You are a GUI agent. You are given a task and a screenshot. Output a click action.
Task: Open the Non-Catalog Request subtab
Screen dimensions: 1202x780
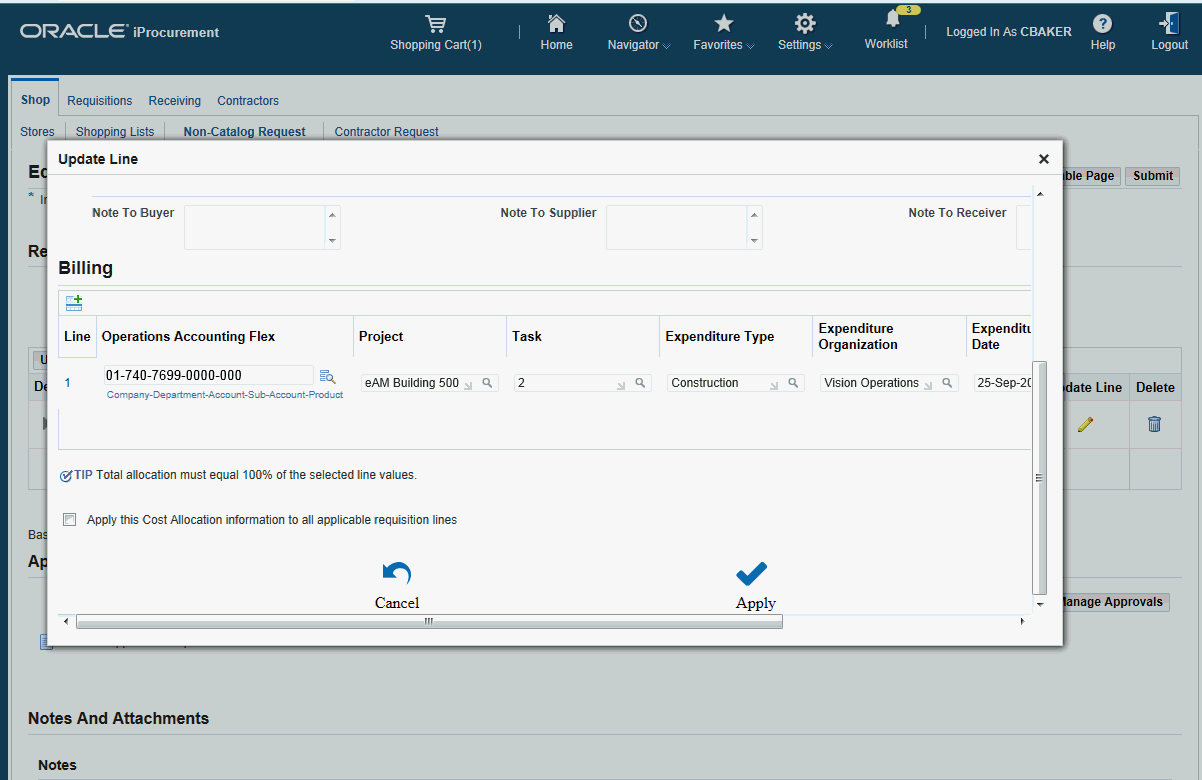pyautogui.click(x=245, y=132)
